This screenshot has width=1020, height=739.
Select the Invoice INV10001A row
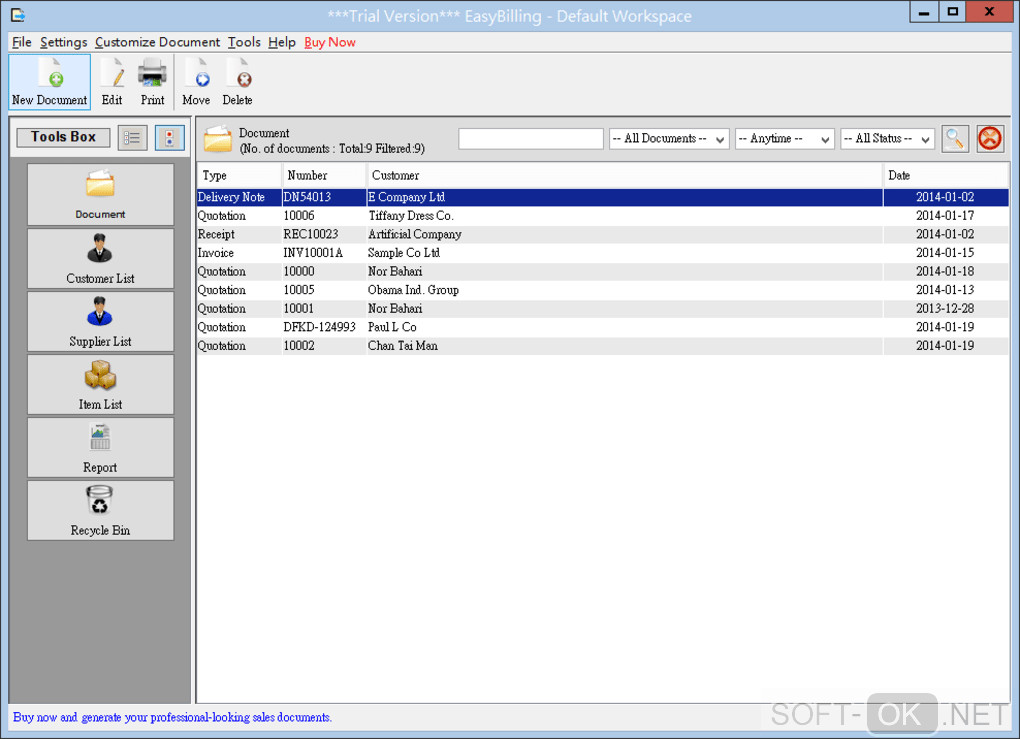[x=603, y=253]
